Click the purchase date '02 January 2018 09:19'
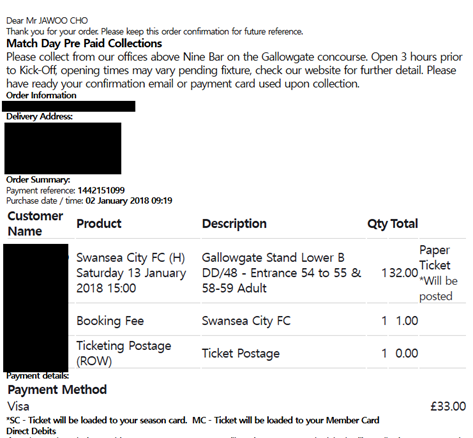 pos(129,201)
